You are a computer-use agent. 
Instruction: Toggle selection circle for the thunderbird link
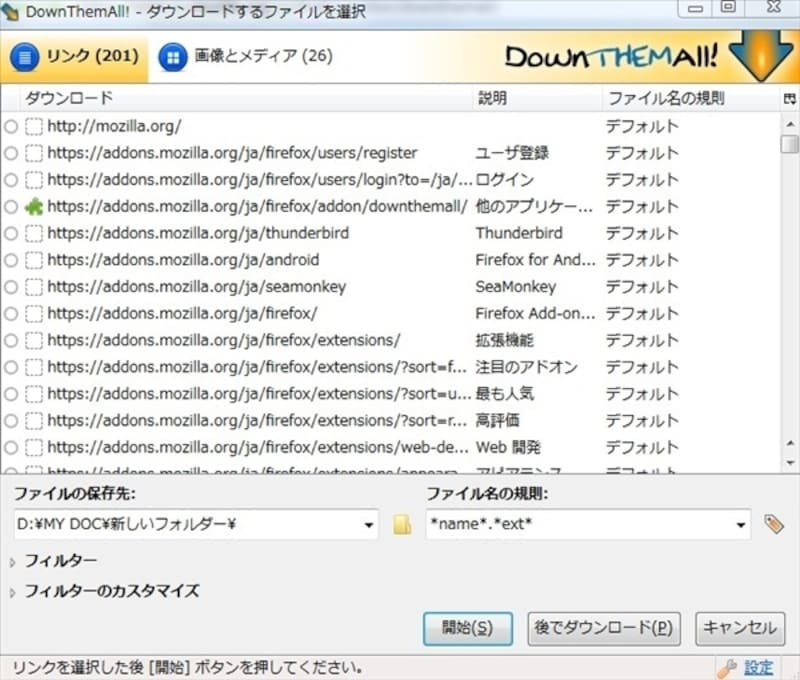pos(11,234)
